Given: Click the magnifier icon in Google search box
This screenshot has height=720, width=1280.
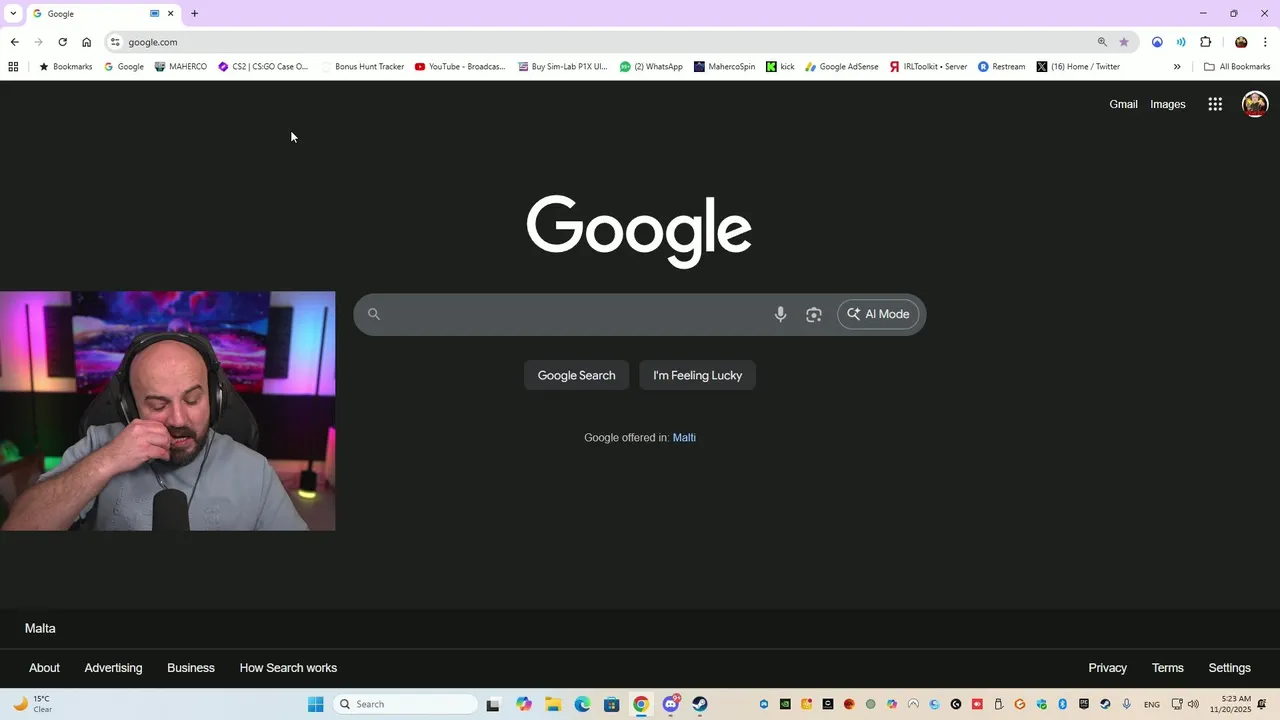Looking at the screenshot, I should click(x=374, y=314).
